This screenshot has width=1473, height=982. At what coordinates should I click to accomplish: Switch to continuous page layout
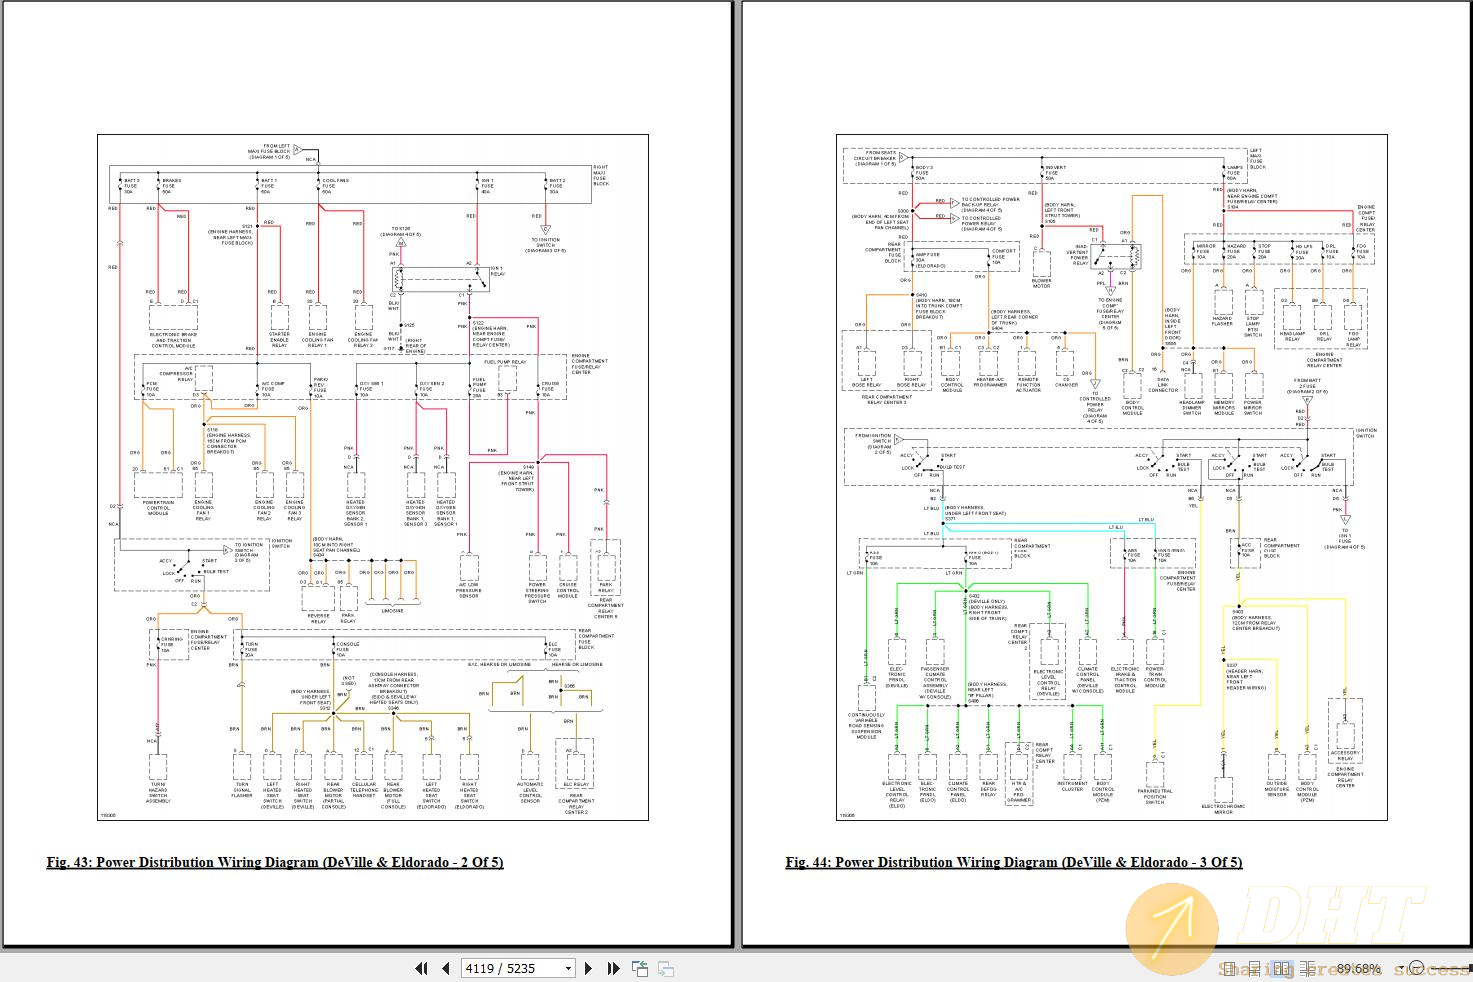point(1254,969)
